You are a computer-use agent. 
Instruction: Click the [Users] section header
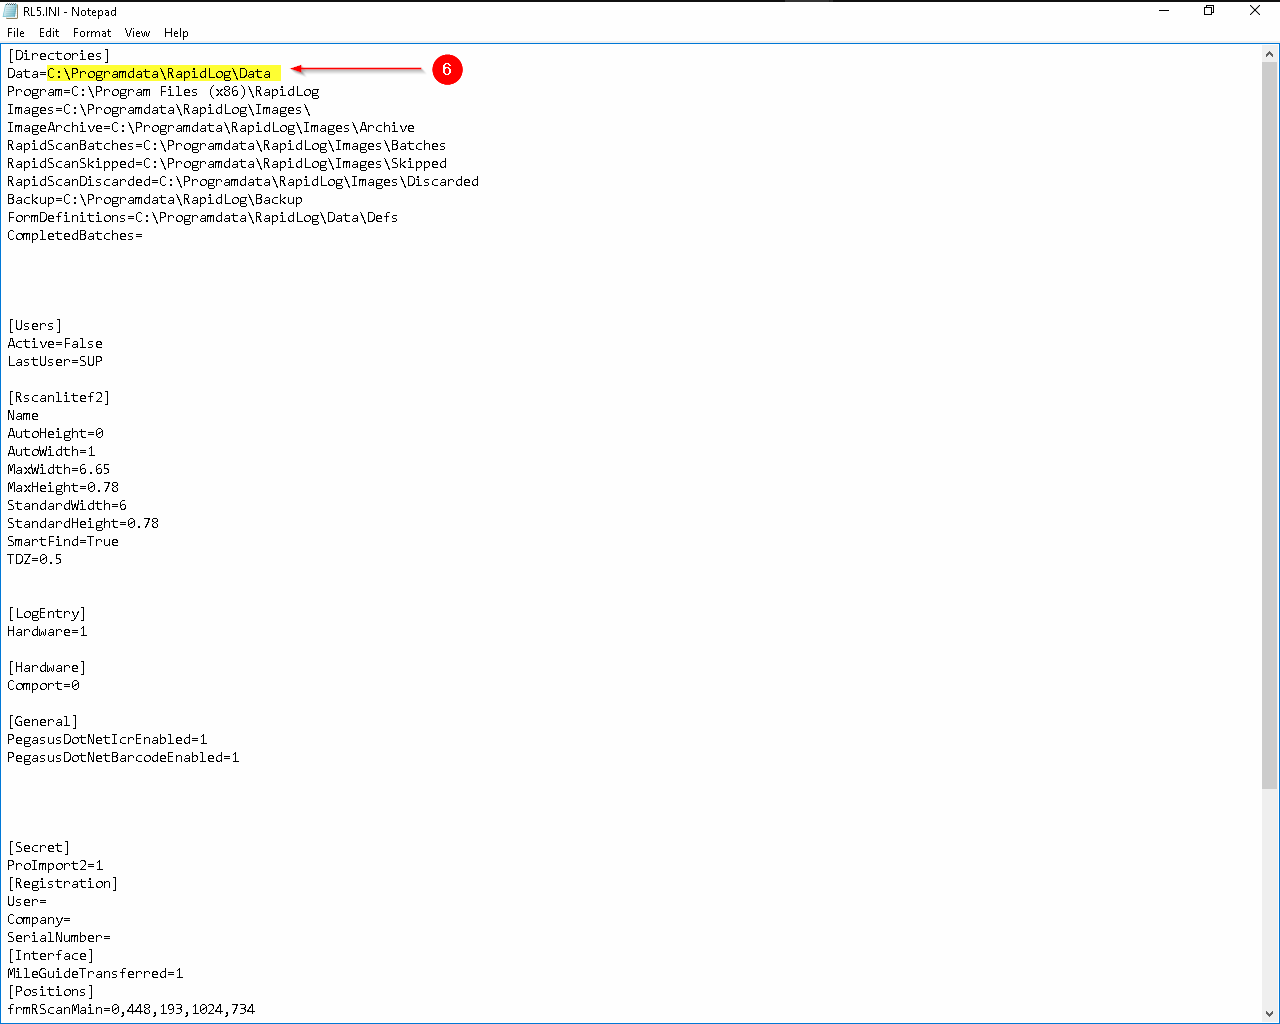(35, 325)
